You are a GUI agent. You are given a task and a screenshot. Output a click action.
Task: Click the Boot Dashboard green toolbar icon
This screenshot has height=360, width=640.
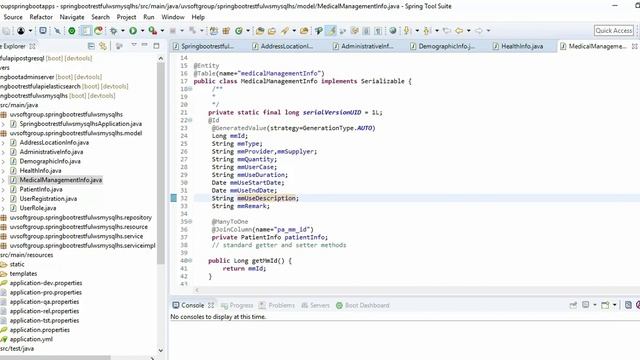(x=71, y=31)
